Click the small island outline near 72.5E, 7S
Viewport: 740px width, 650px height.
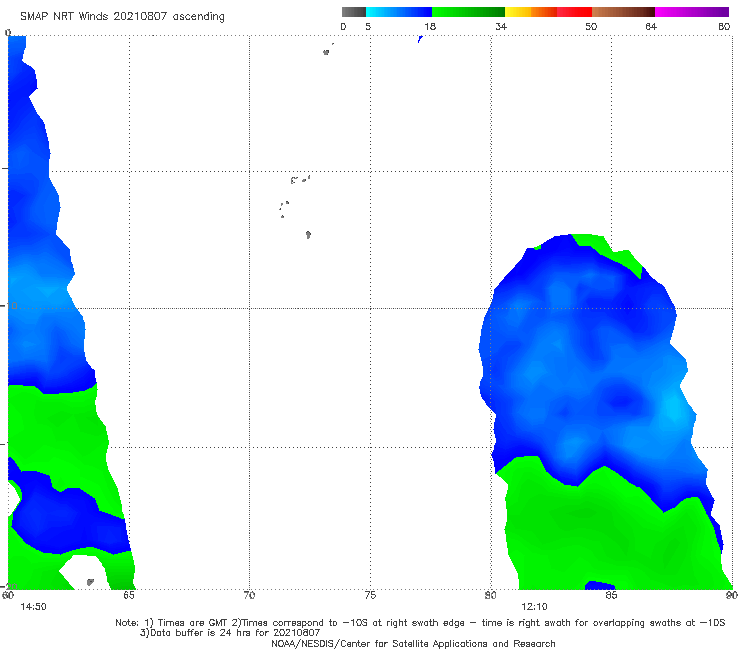point(308,234)
